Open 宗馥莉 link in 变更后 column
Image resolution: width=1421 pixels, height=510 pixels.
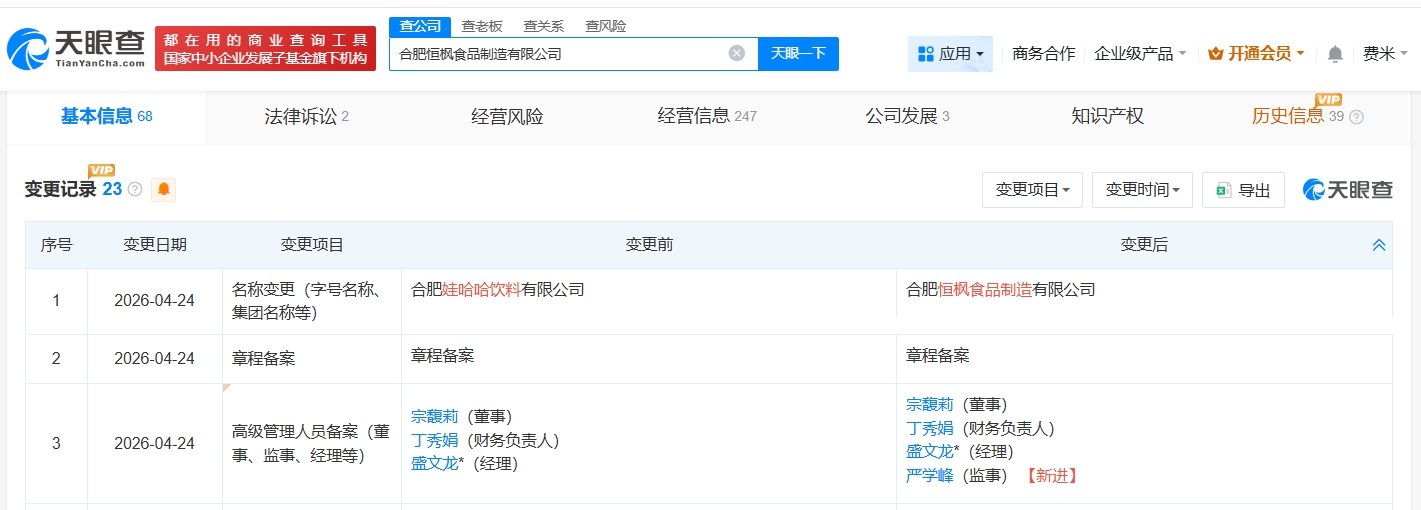pos(929,405)
